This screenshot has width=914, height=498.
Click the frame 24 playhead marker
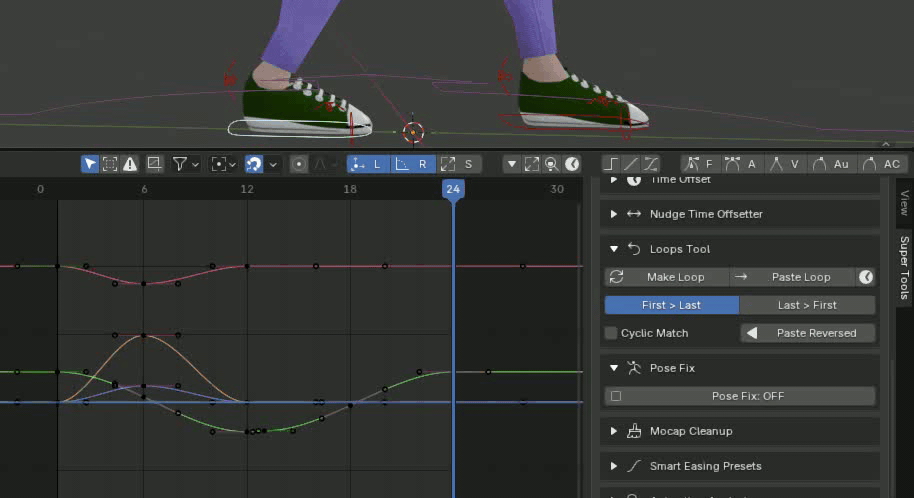(x=453, y=189)
